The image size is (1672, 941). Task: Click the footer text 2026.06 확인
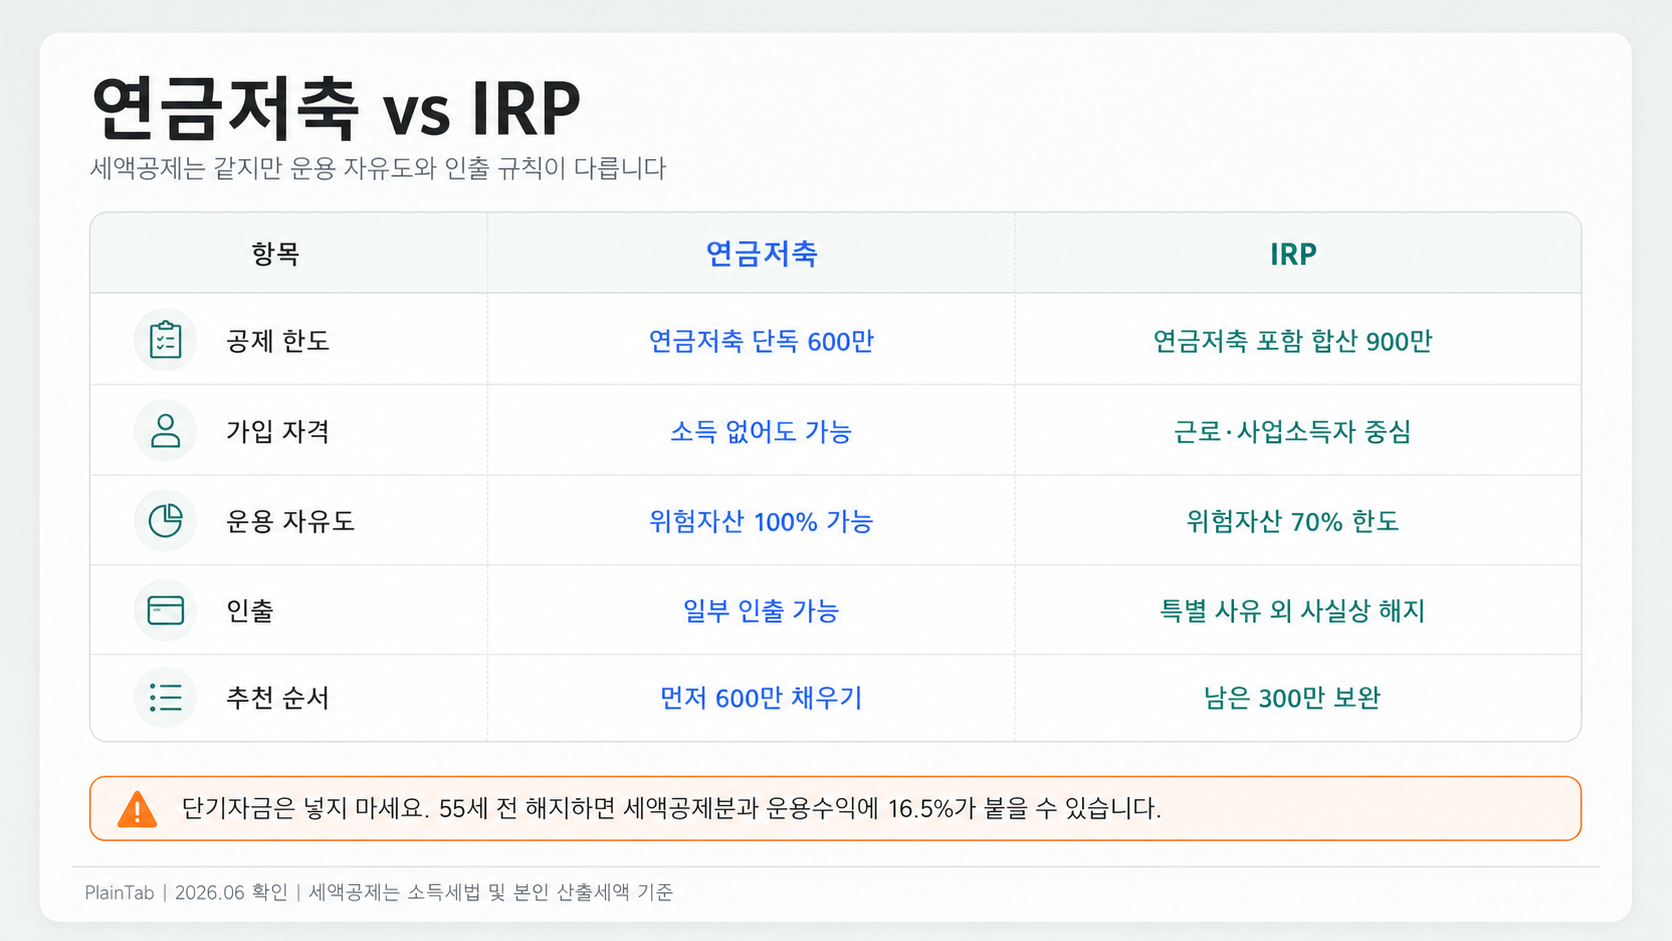[x=231, y=892]
